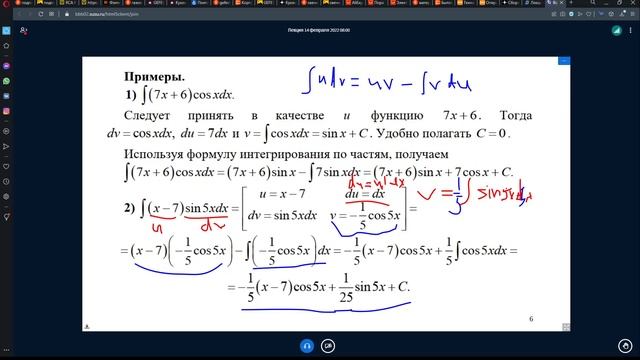Click the slide page number 6

point(531,319)
